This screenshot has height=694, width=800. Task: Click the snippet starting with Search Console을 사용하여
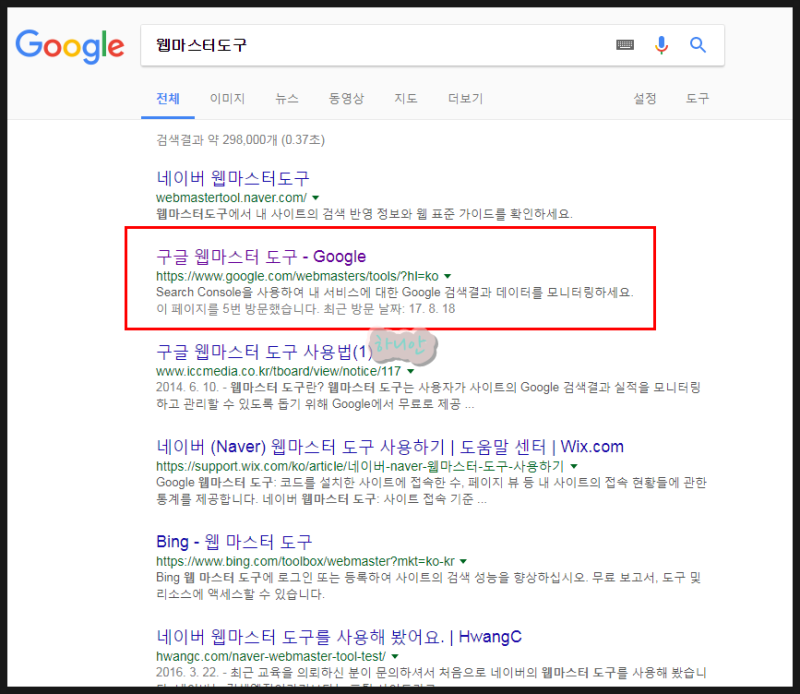click(x=394, y=292)
